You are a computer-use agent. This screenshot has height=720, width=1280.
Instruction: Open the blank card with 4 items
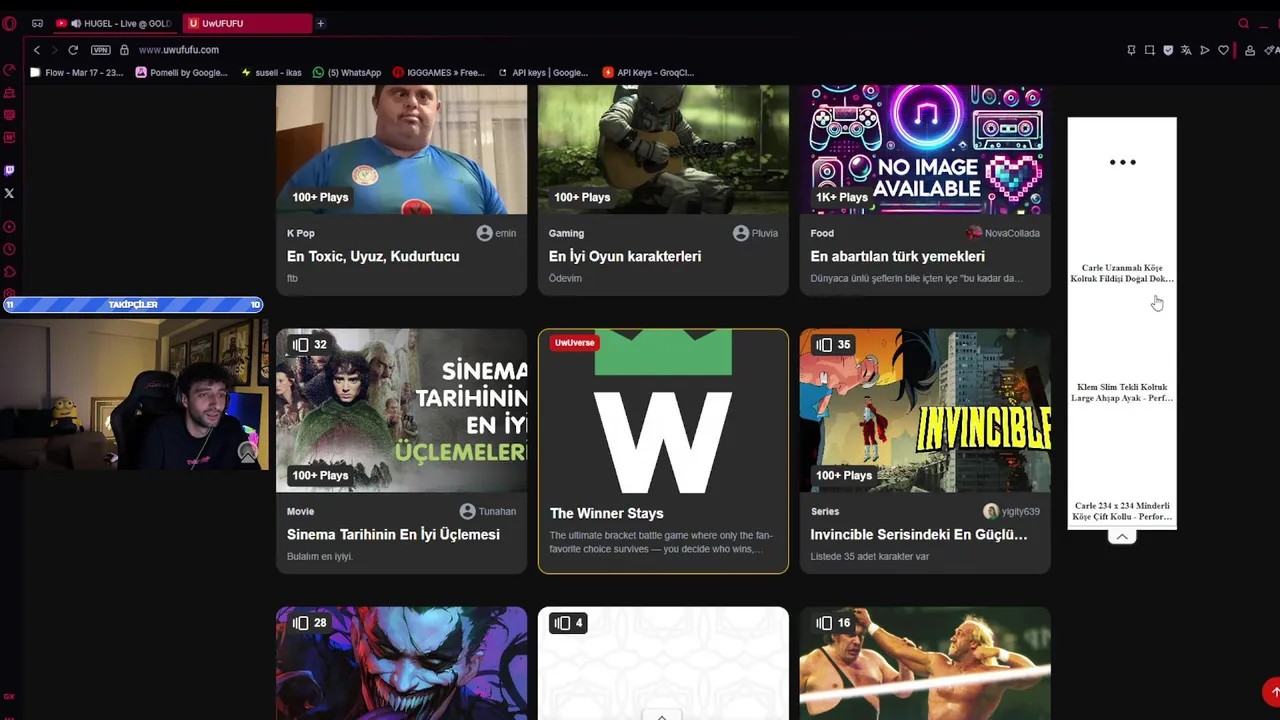(x=663, y=663)
